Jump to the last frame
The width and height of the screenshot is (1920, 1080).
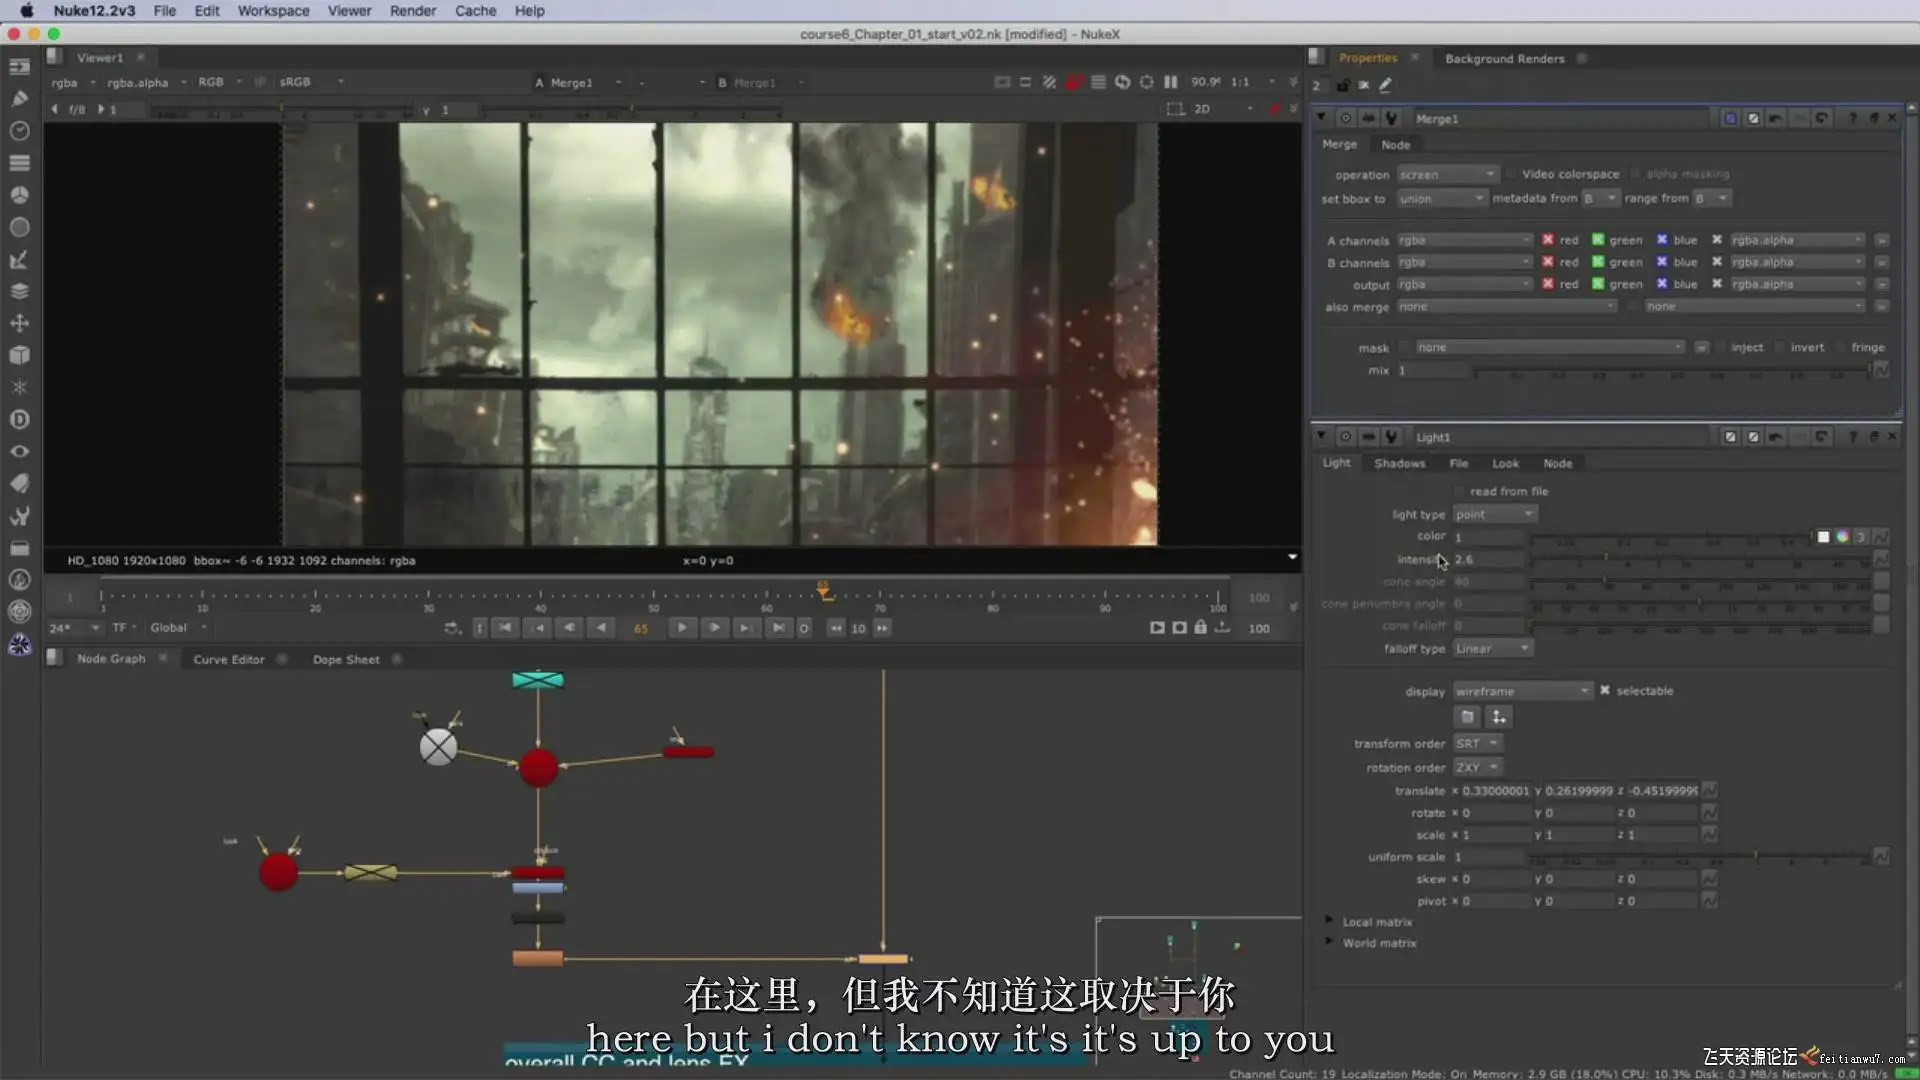click(x=778, y=628)
